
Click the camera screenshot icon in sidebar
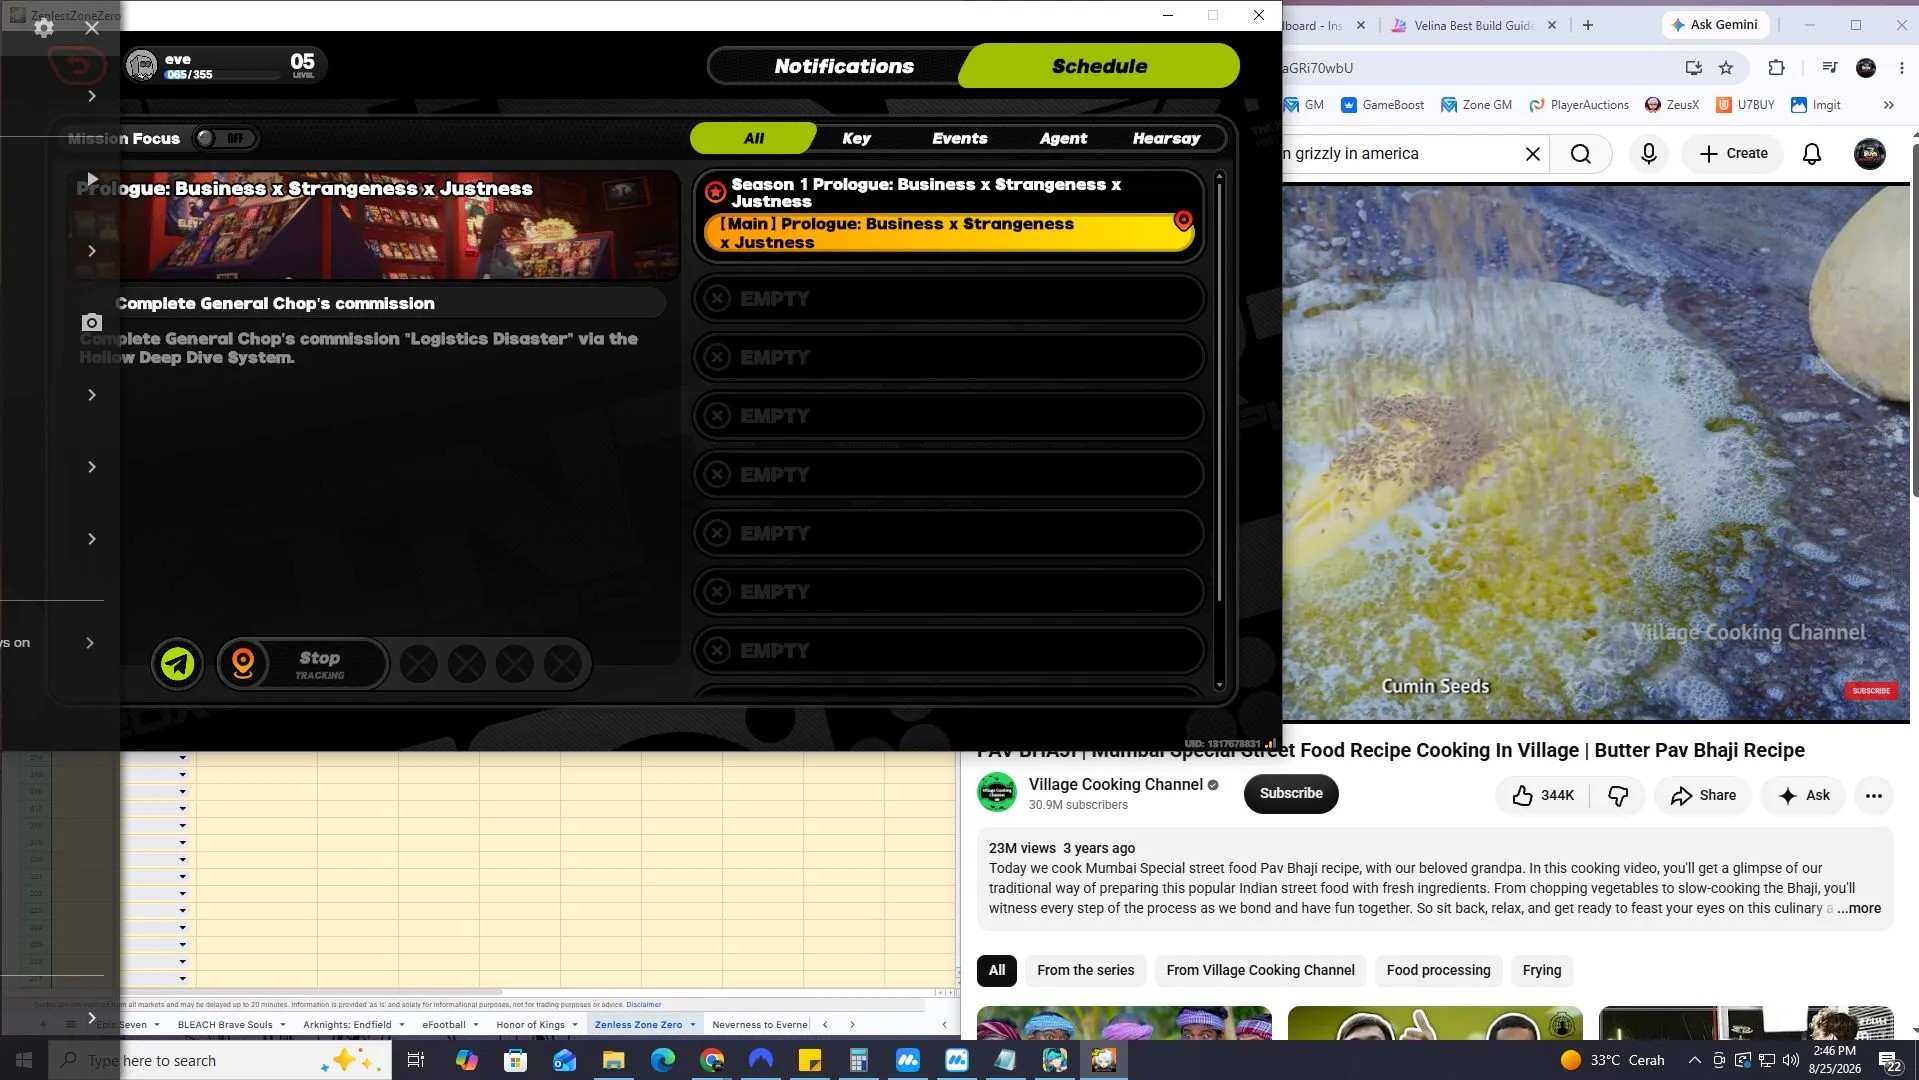coord(91,322)
